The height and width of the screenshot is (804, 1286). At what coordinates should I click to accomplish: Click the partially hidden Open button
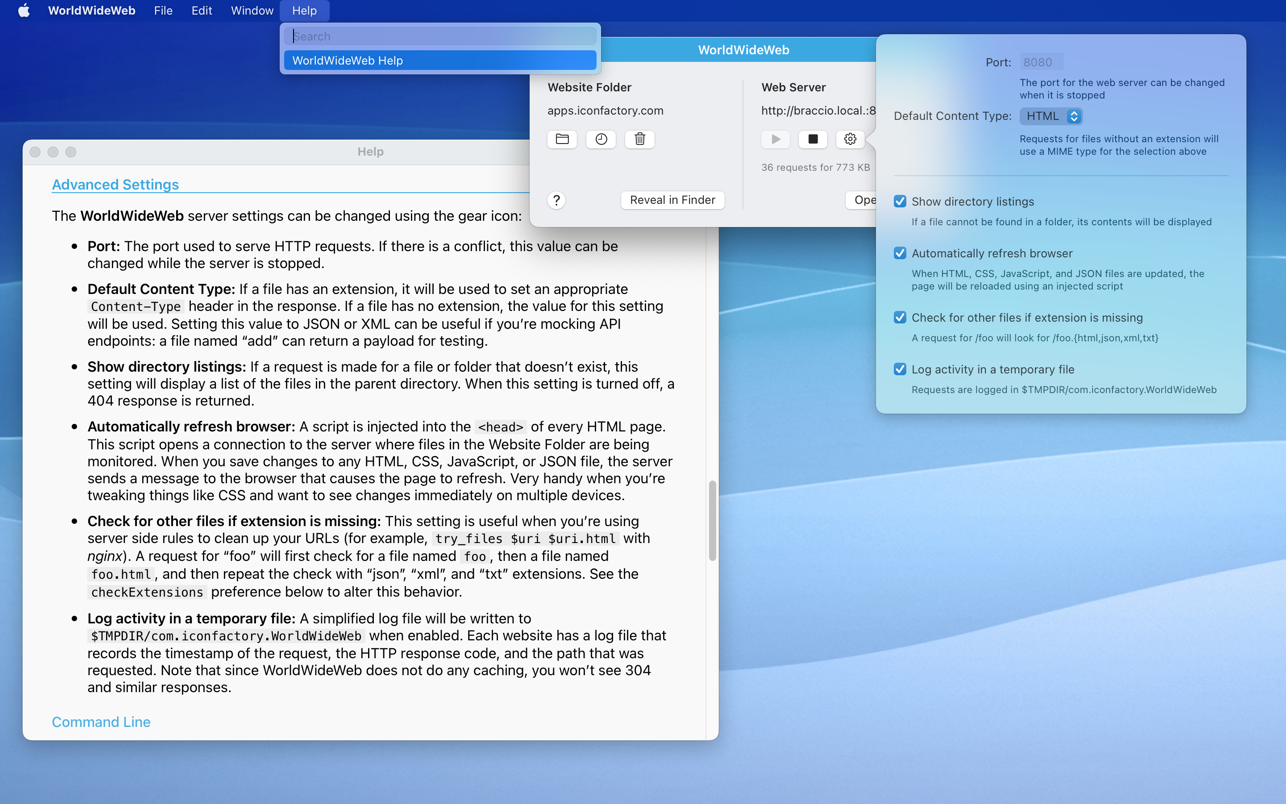[862, 200]
